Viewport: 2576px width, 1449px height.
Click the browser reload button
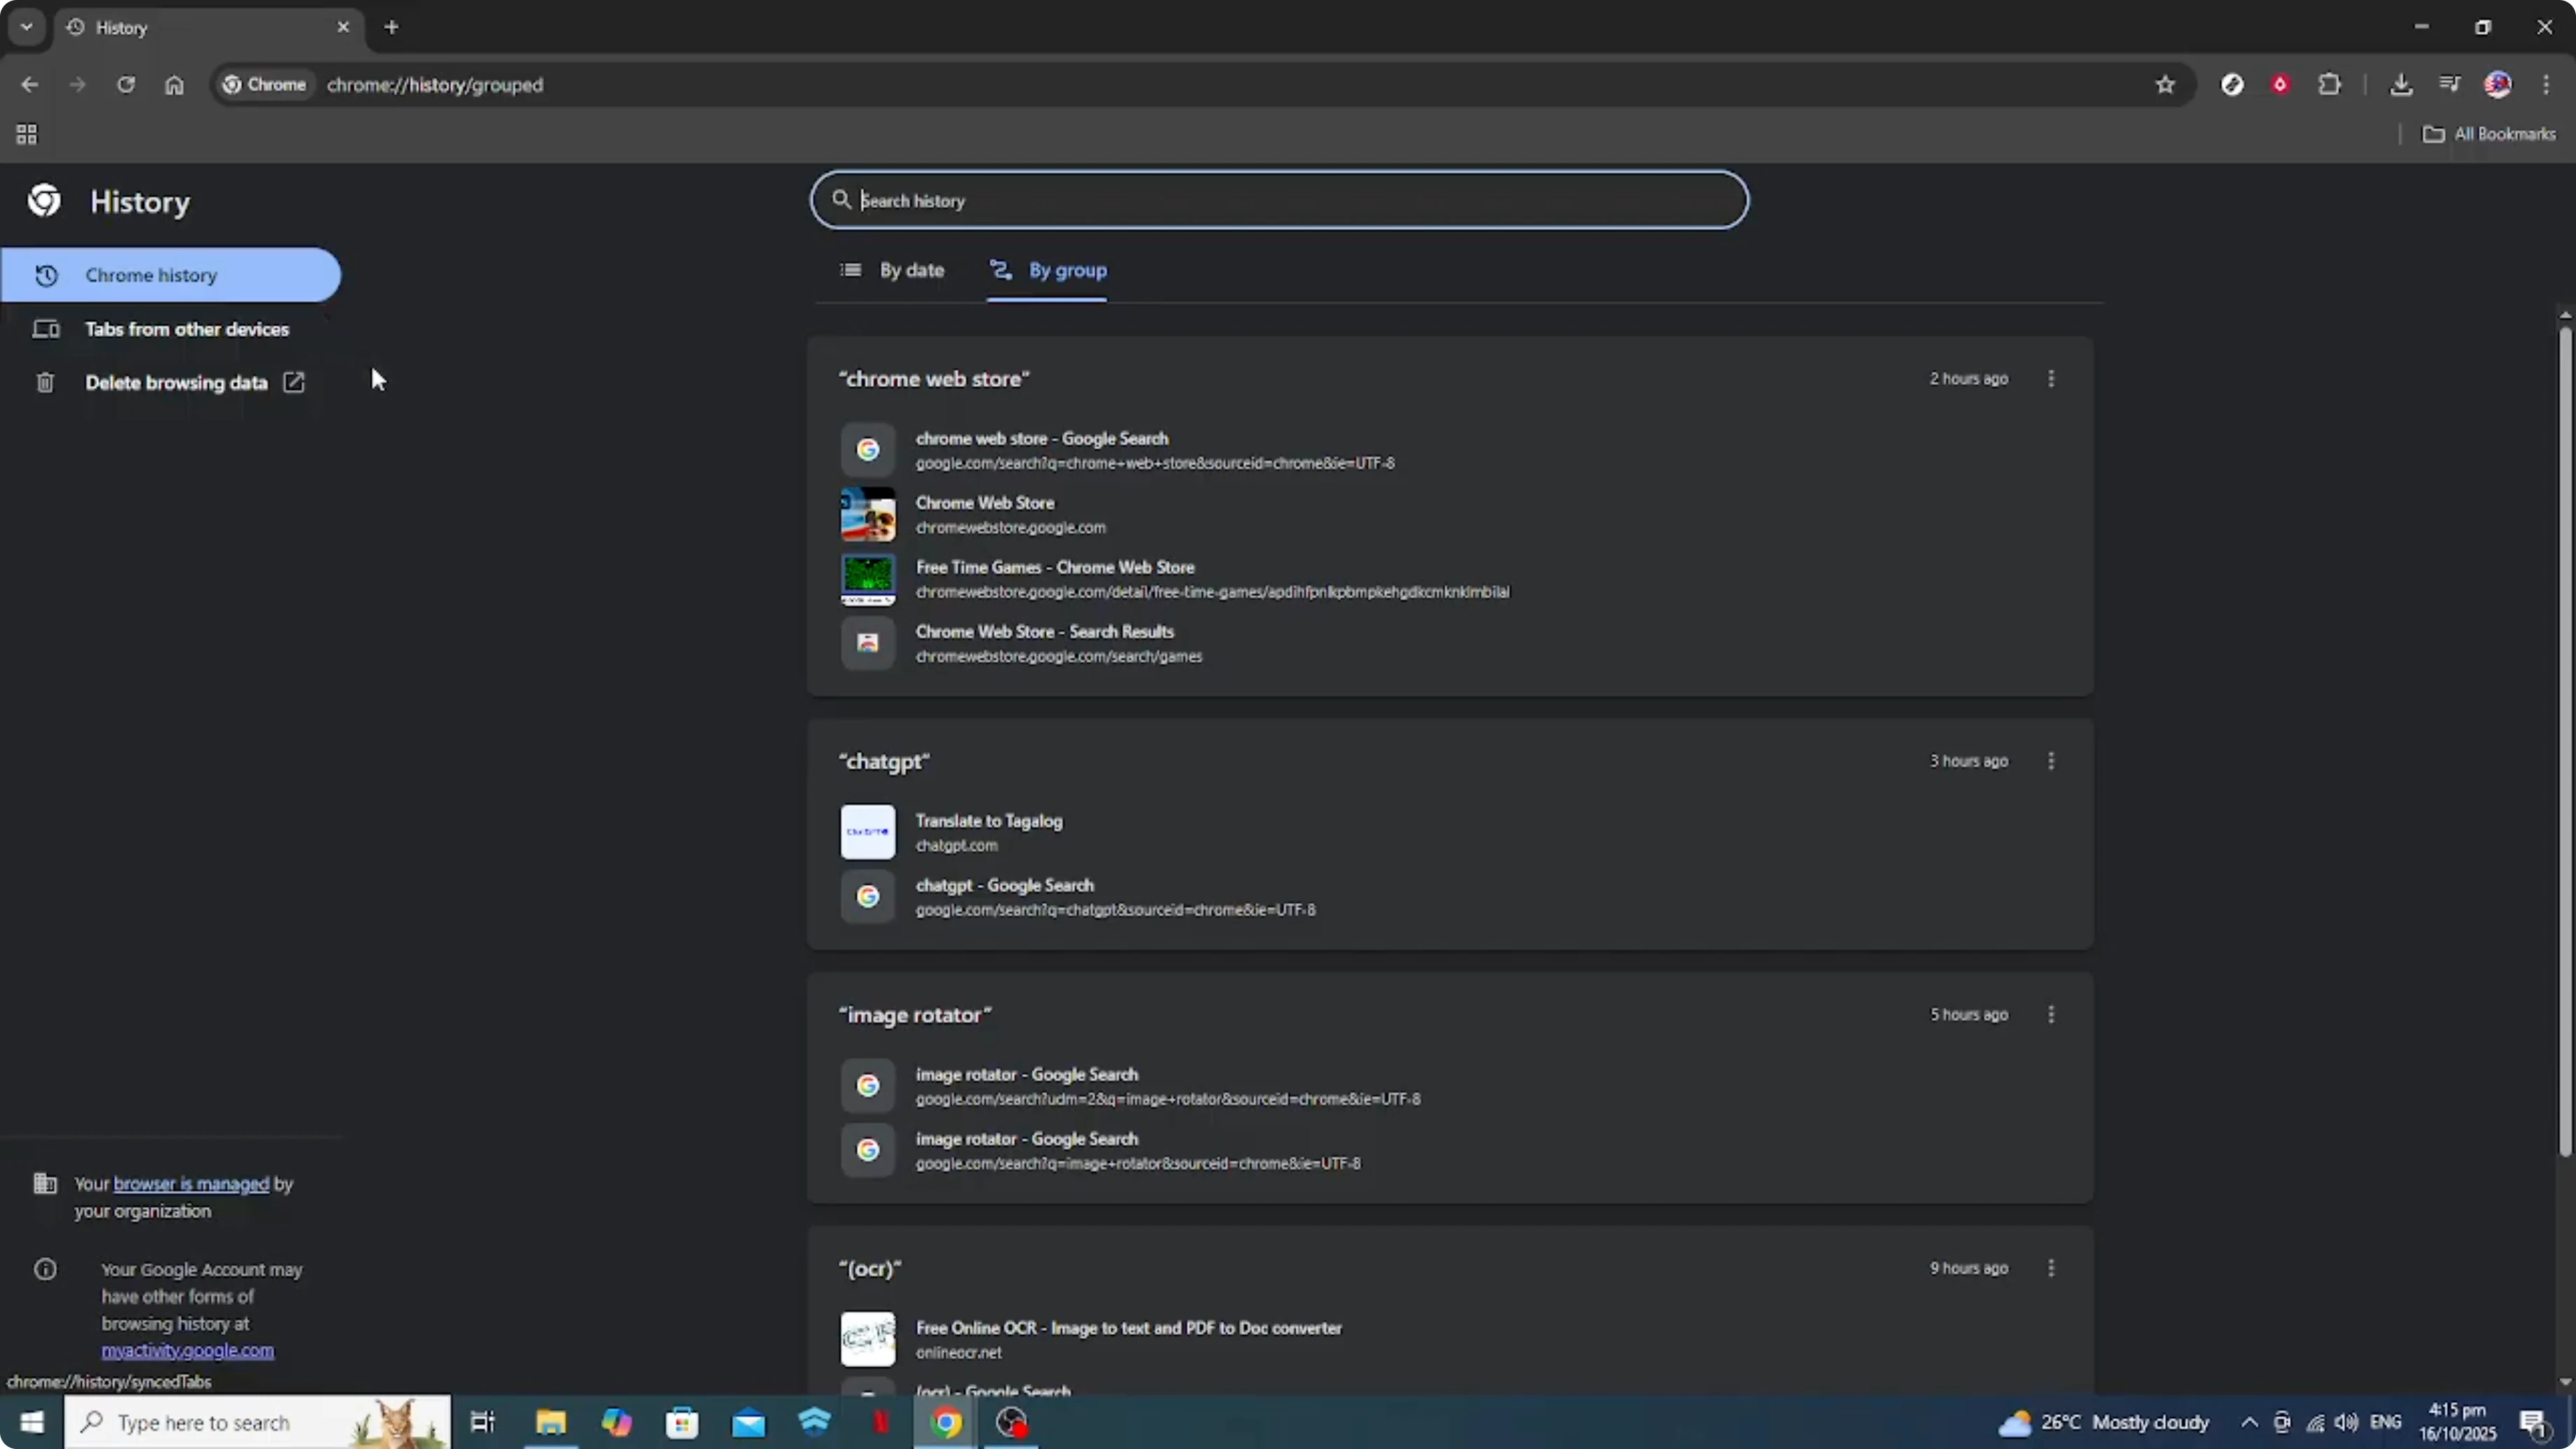click(125, 85)
